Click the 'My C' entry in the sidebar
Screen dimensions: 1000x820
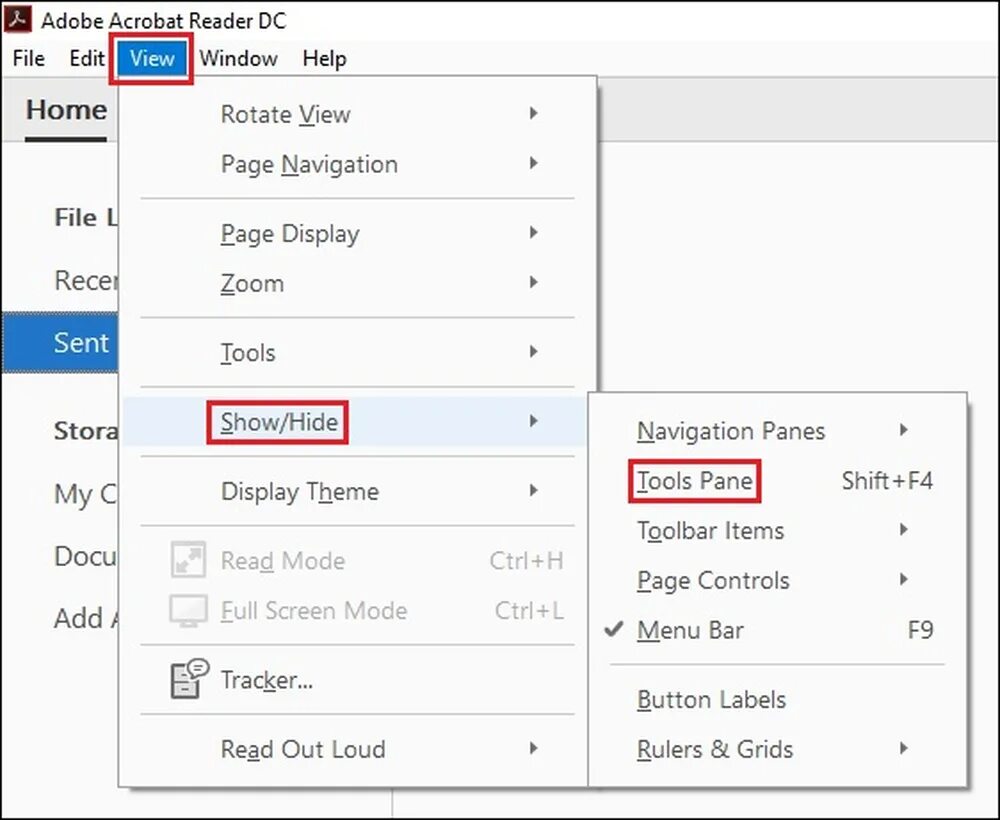pos(86,494)
